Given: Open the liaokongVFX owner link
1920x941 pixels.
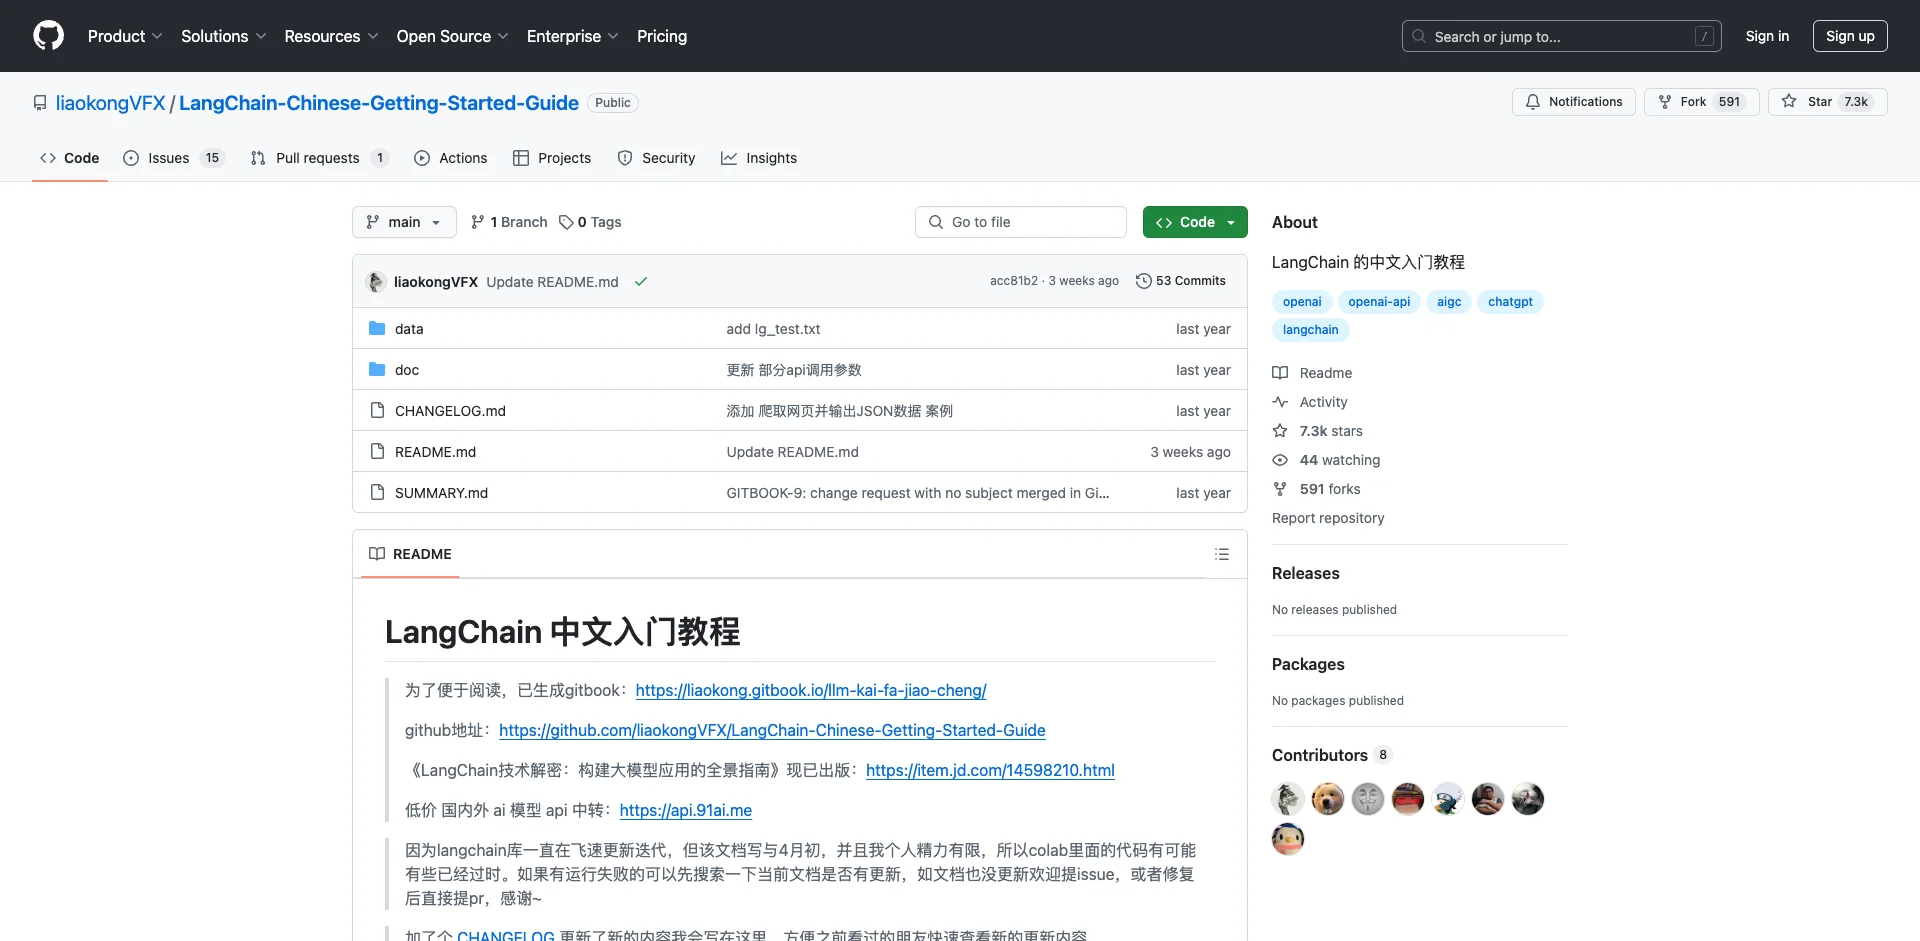Looking at the screenshot, I should 110,103.
